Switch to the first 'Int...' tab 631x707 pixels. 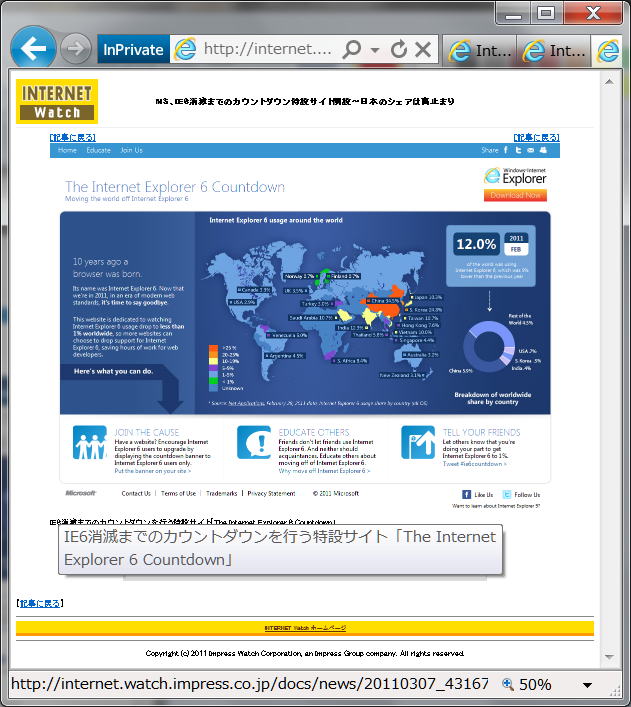pos(479,50)
